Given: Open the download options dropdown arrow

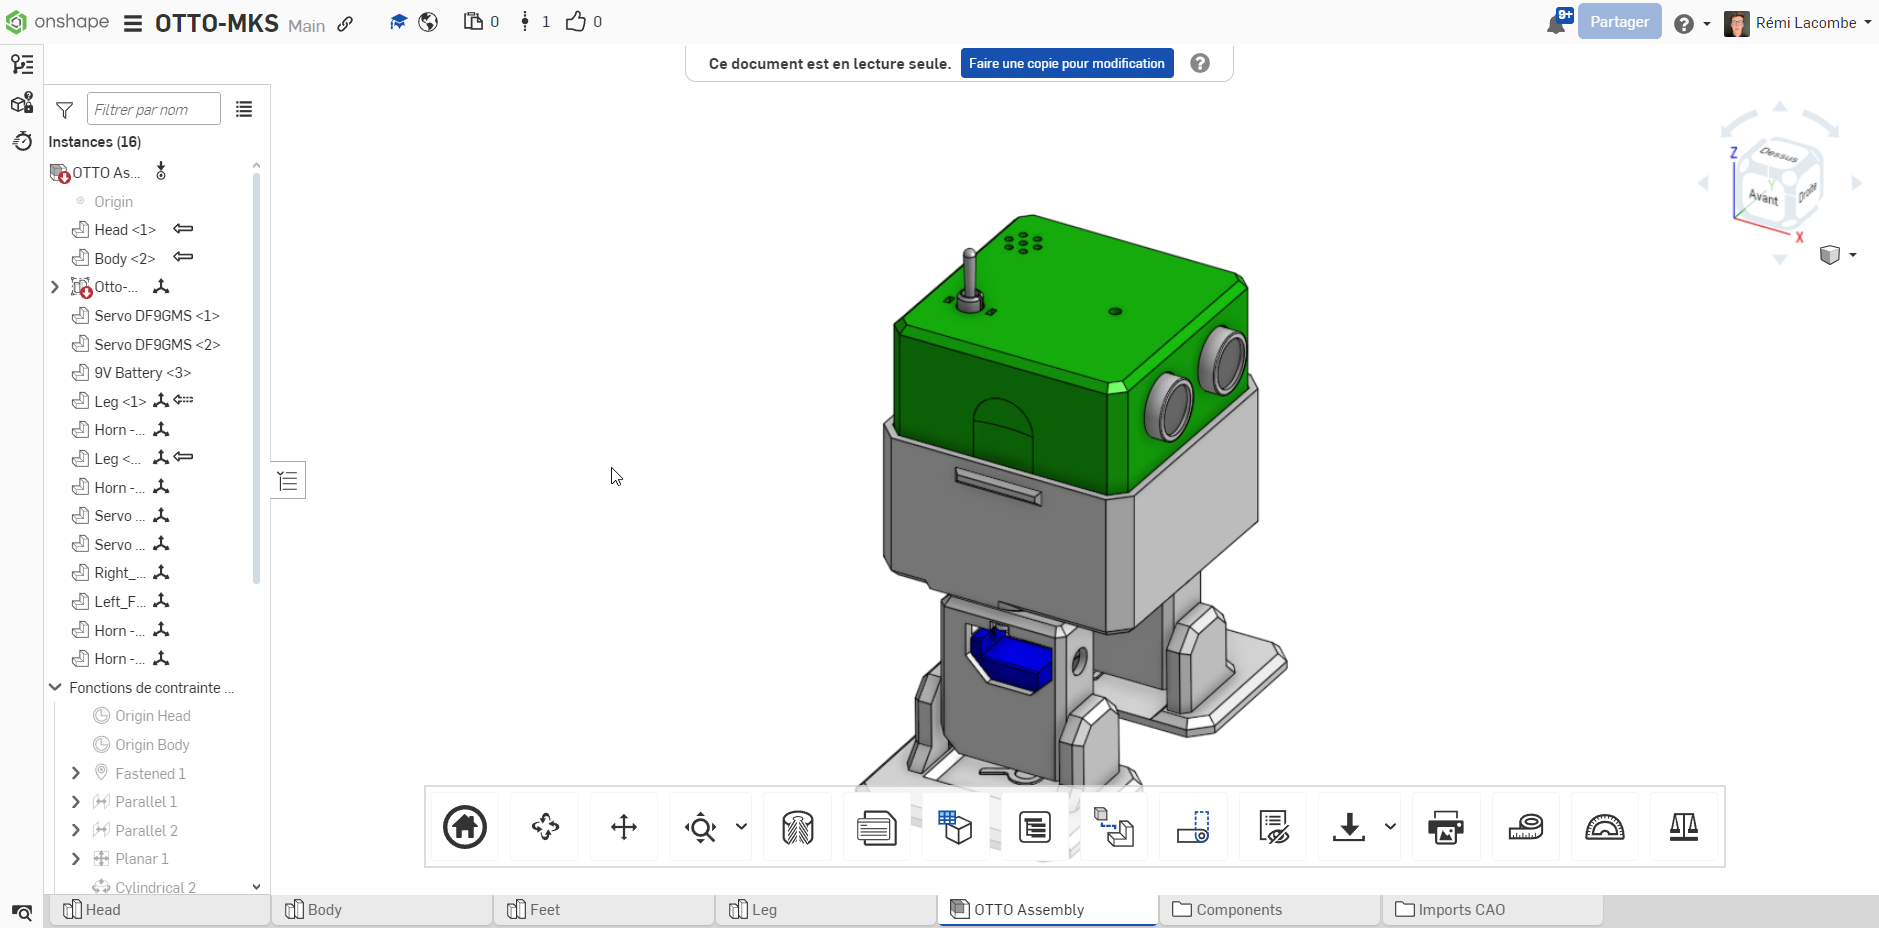Looking at the screenshot, I should tap(1390, 827).
